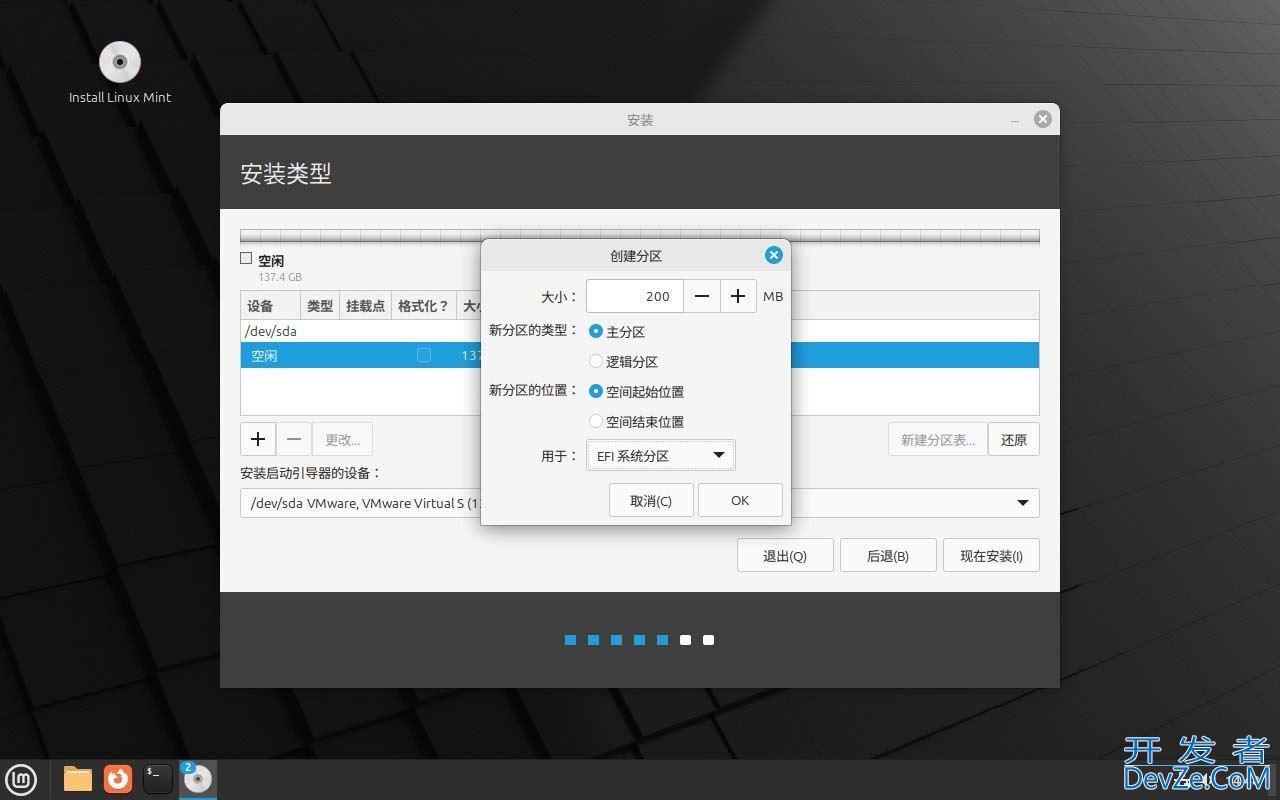Select the 空间起始位置 radio button
The height and width of the screenshot is (800, 1280).
pyautogui.click(x=596, y=391)
